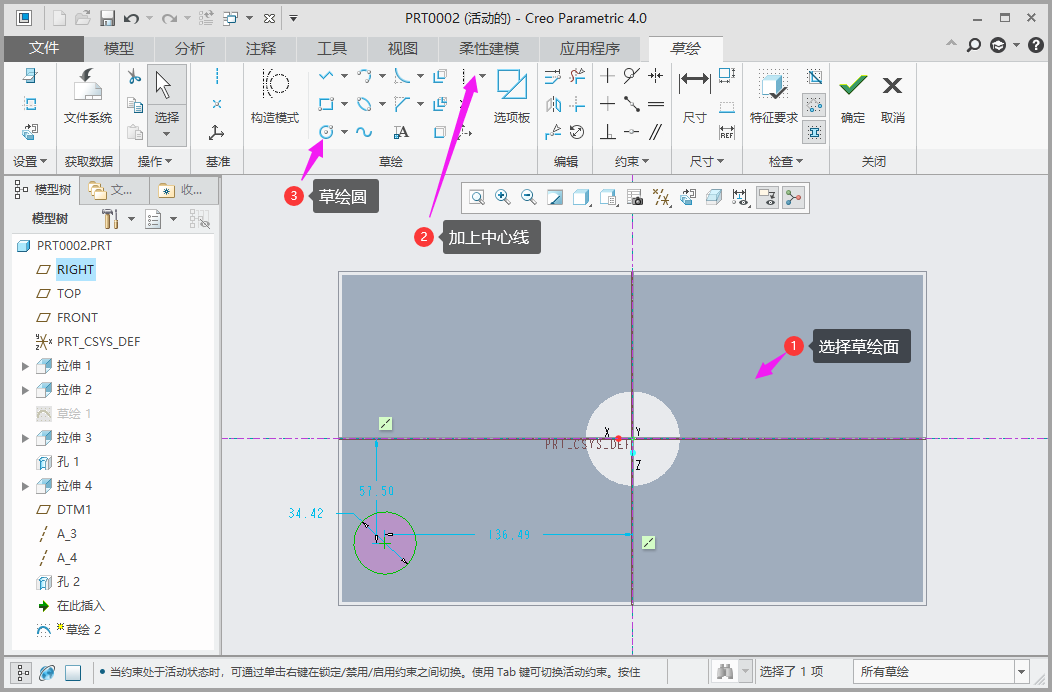
Task: Click the spline curve tool
Action: click(x=364, y=132)
